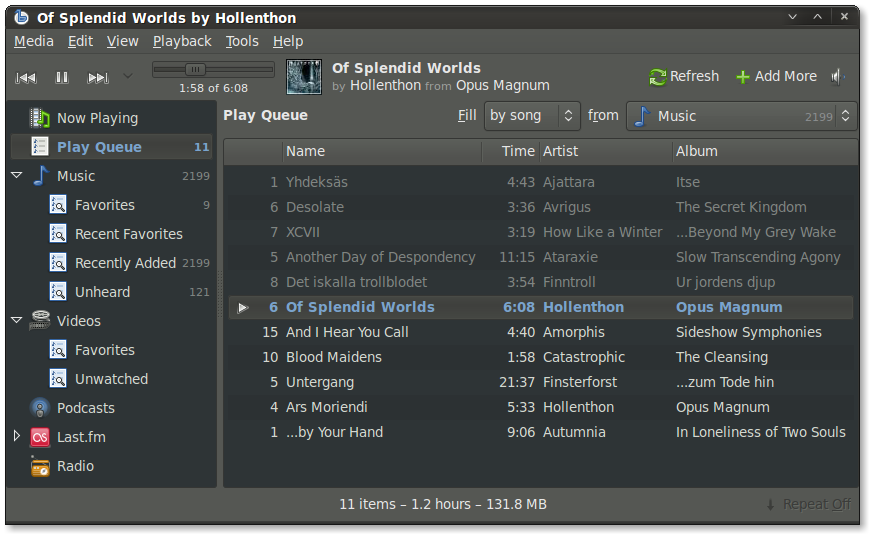
Task: Click the Last.fm logo icon
Action: pyautogui.click(x=40, y=437)
